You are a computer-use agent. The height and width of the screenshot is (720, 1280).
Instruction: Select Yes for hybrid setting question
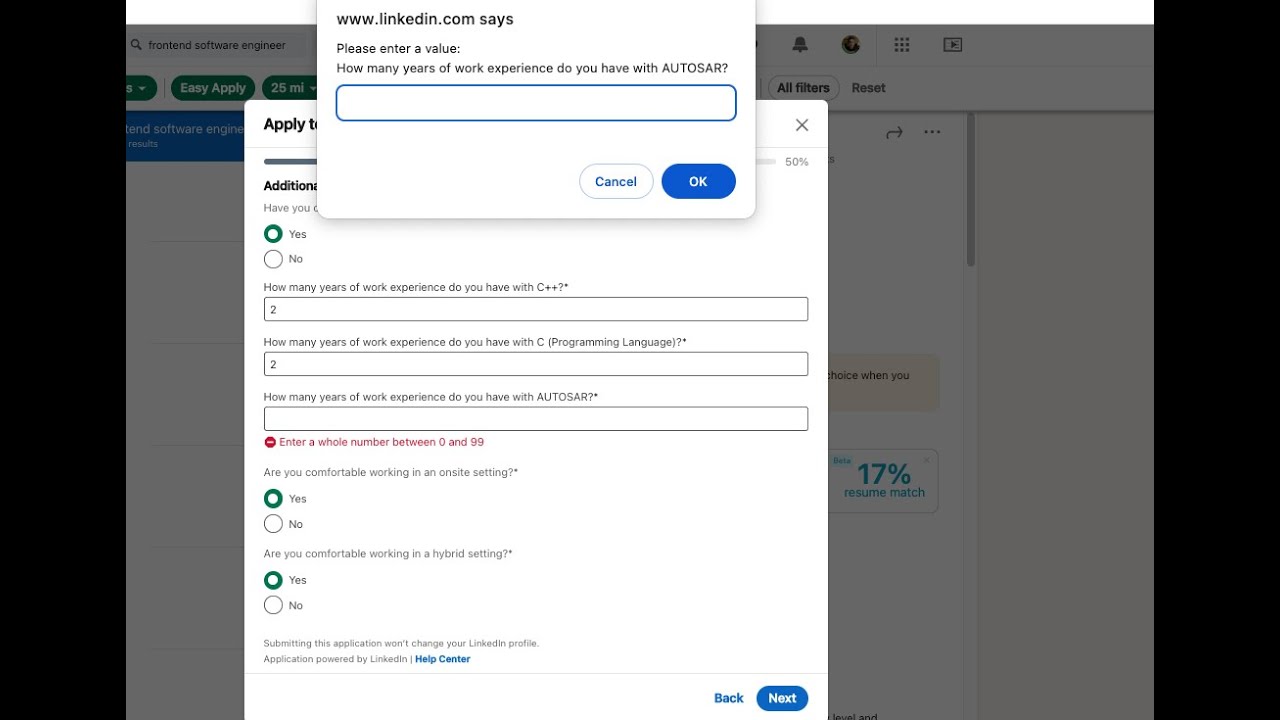[273, 580]
